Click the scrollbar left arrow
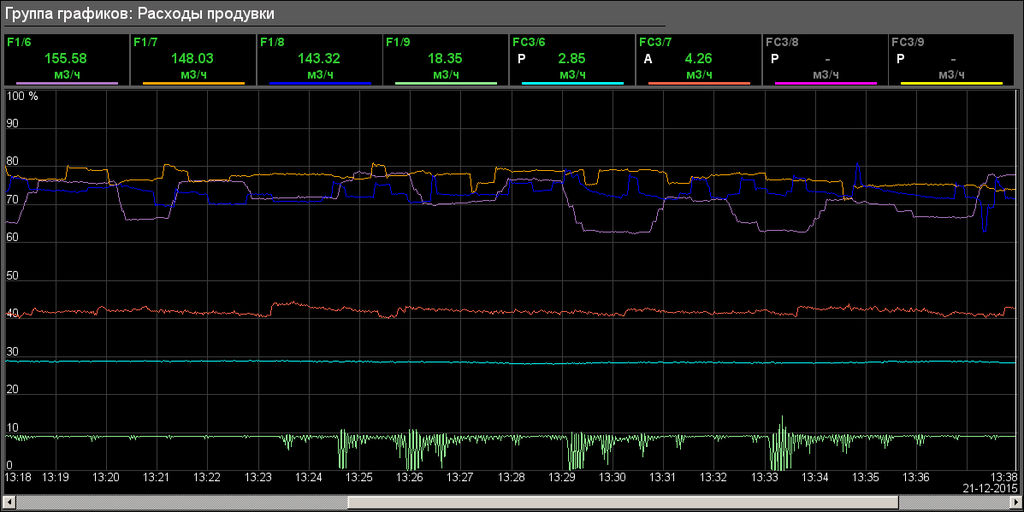Viewport: 1024px width, 512px height. point(8,502)
